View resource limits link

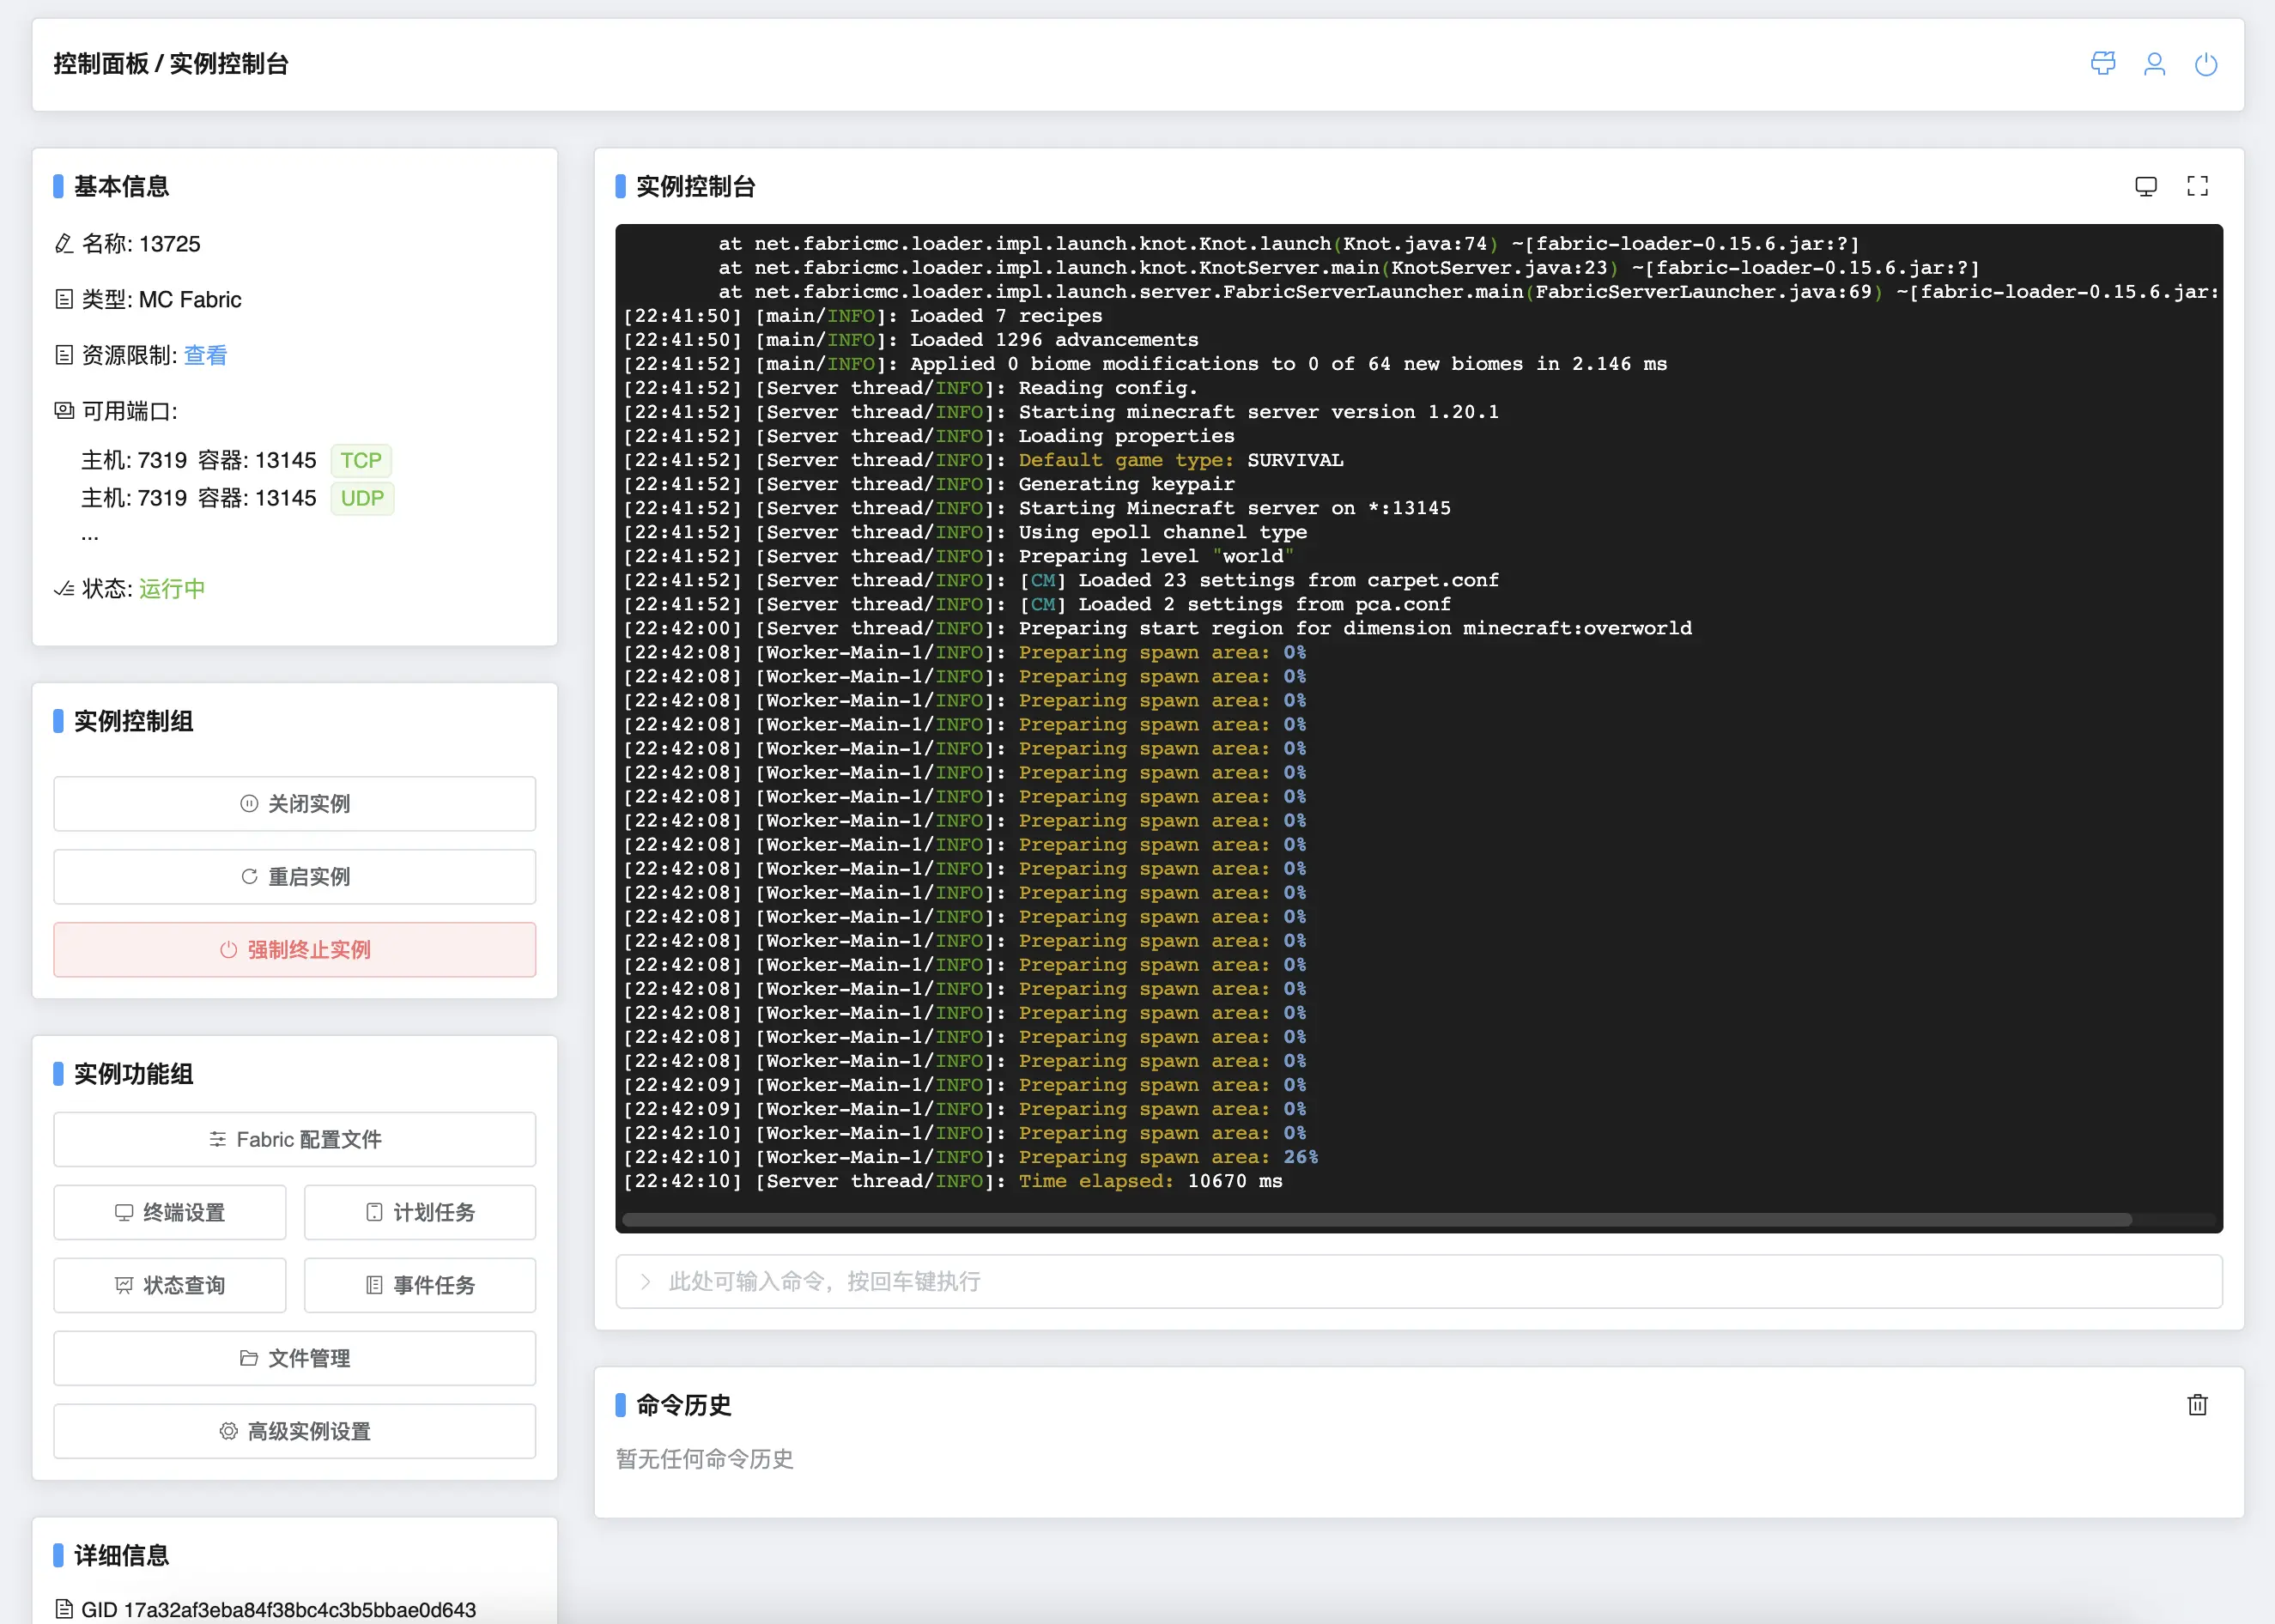click(x=205, y=355)
